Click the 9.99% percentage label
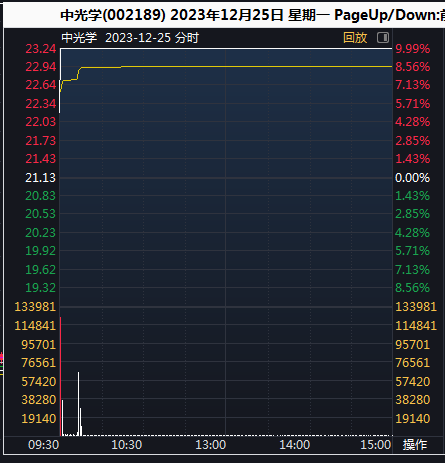The width and height of the screenshot is (445, 463). tap(413, 49)
